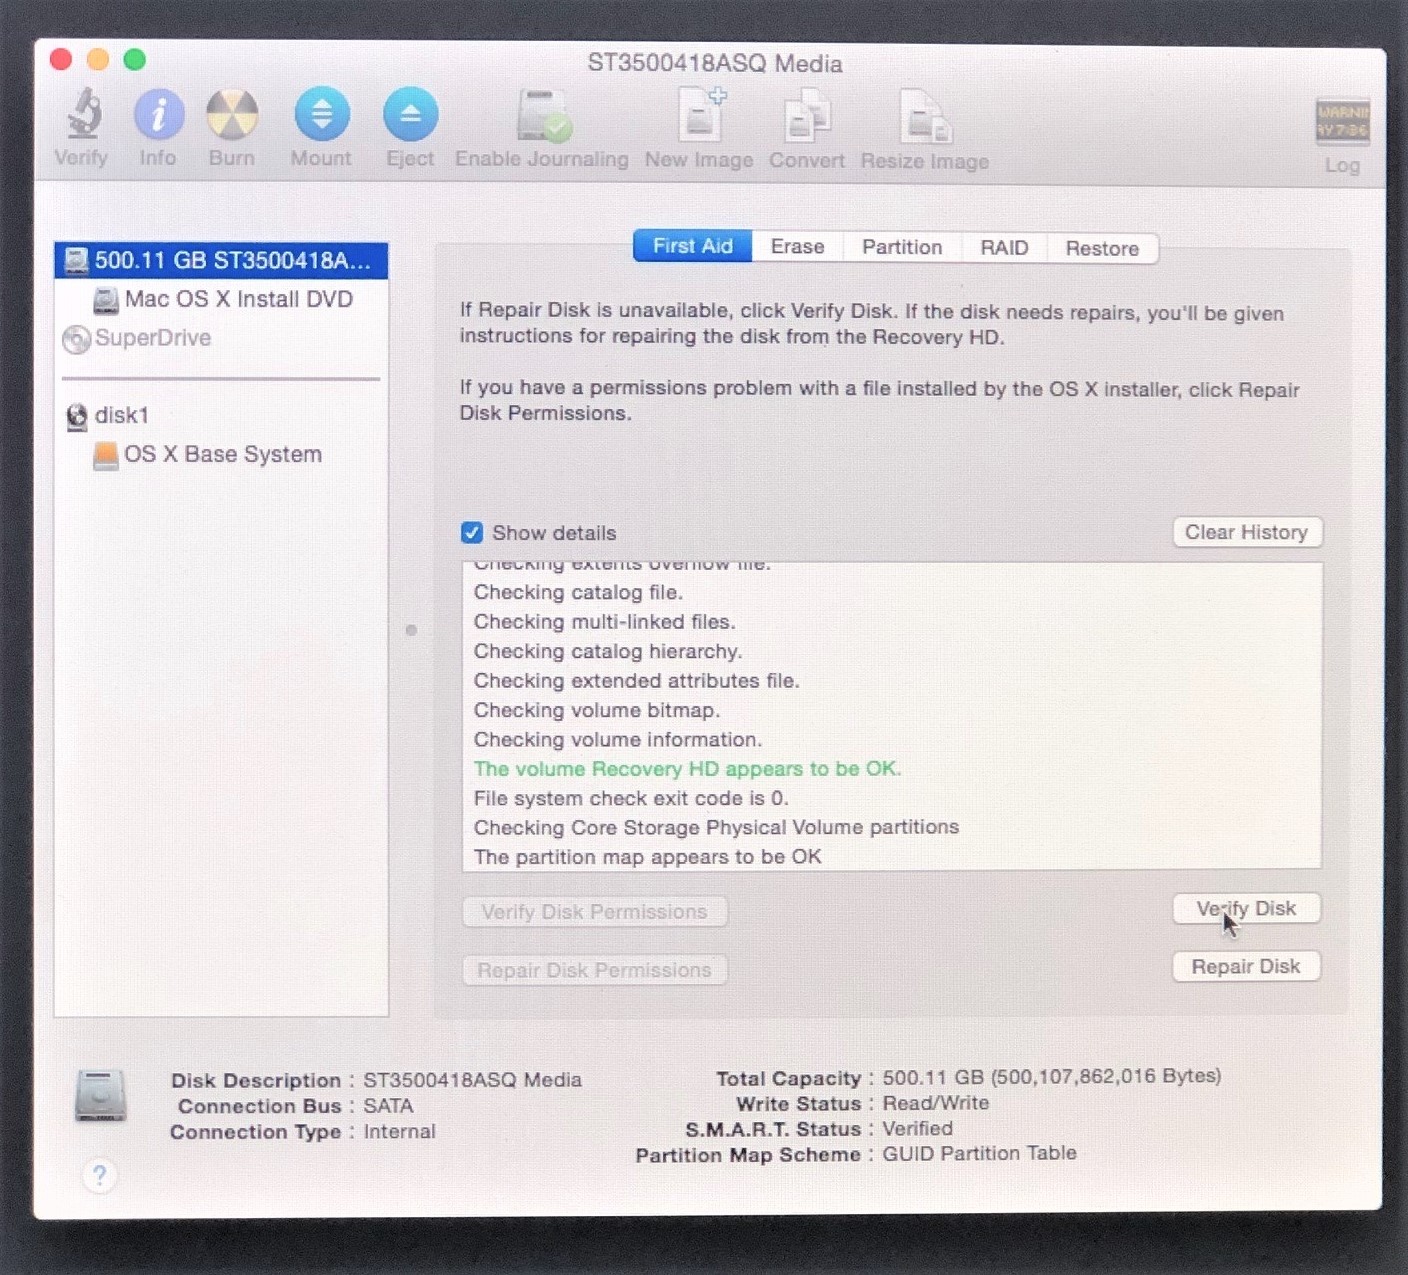Click the Clear History button
This screenshot has height=1275, width=1408.
(x=1247, y=532)
